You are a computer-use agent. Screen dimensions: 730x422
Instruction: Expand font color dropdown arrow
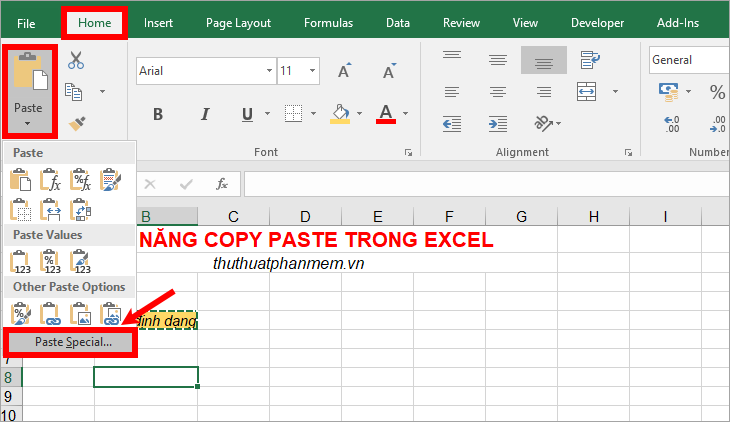pos(406,114)
